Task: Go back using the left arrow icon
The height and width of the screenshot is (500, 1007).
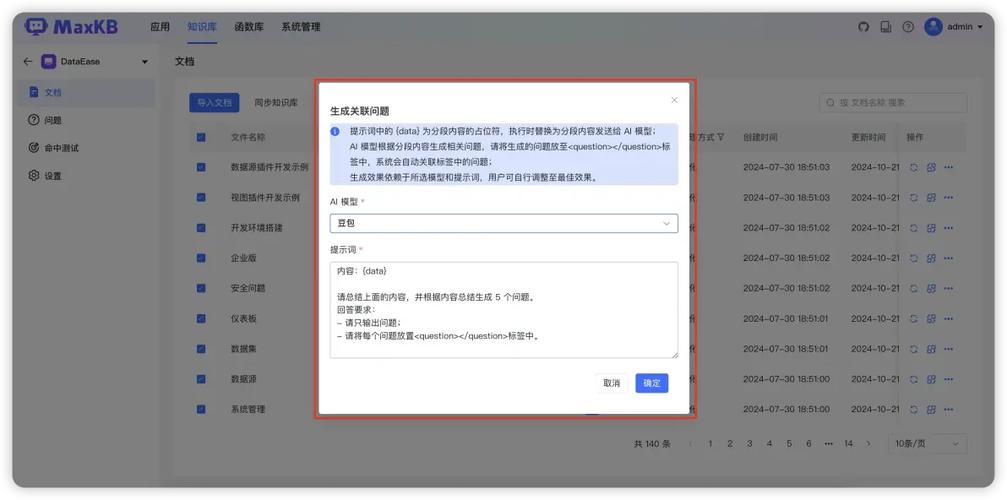Action: pos(28,62)
